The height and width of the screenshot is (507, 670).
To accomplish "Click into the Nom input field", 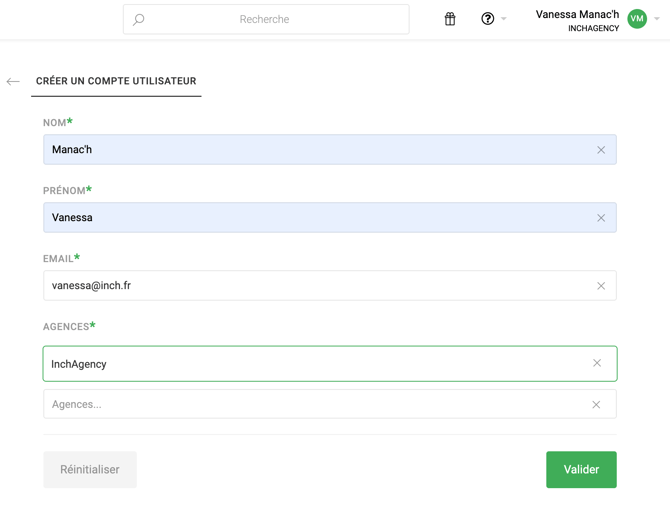I will pyautogui.click(x=310, y=150).
